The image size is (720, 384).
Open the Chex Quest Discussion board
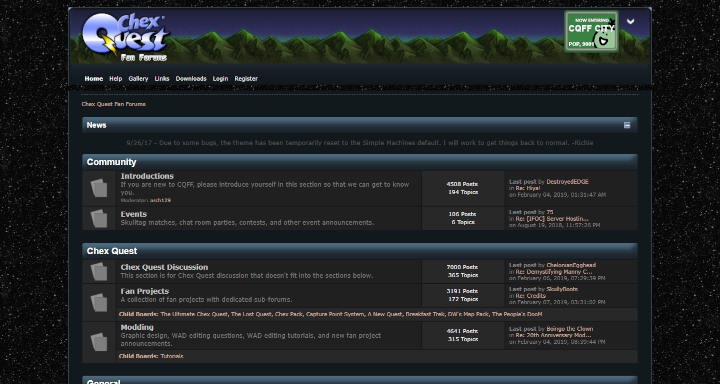[x=164, y=267]
